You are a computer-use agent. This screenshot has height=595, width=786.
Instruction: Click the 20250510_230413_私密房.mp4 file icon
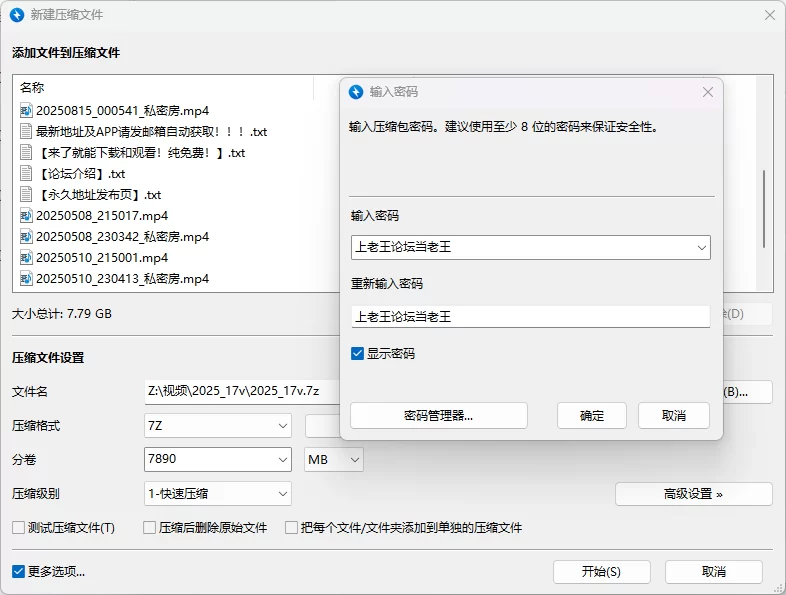pos(27,279)
